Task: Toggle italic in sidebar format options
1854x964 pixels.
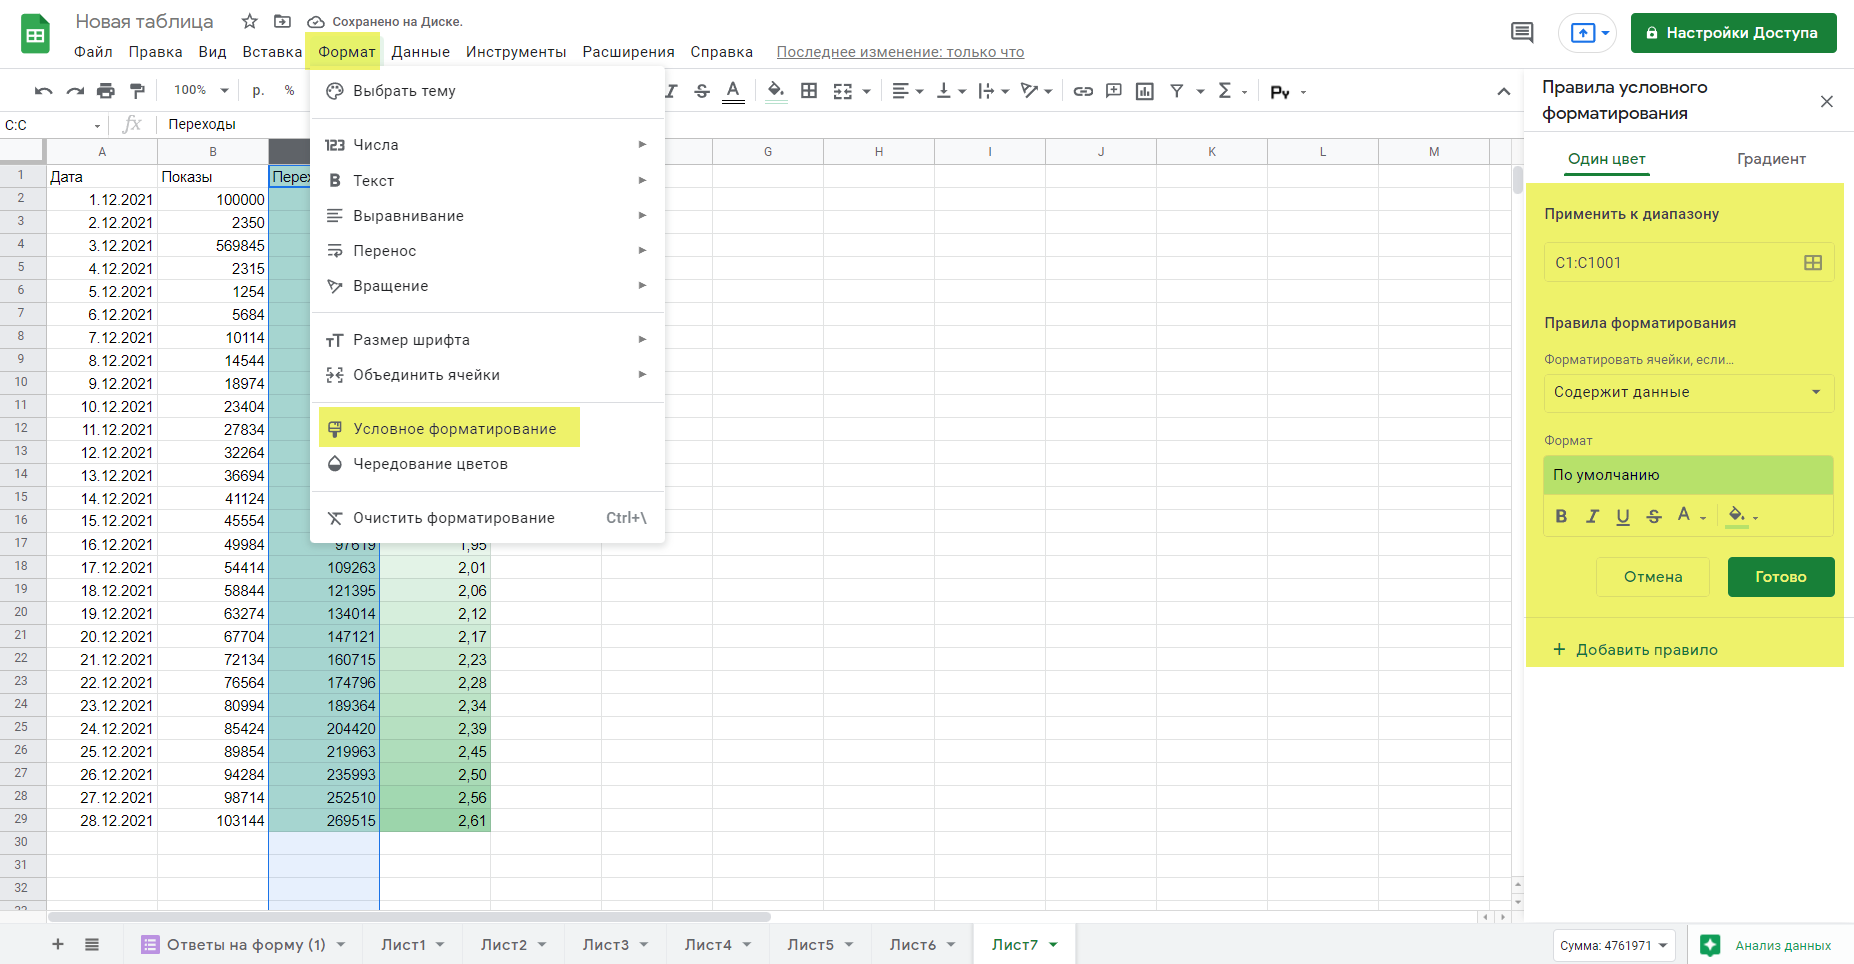Action: (x=1592, y=516)
